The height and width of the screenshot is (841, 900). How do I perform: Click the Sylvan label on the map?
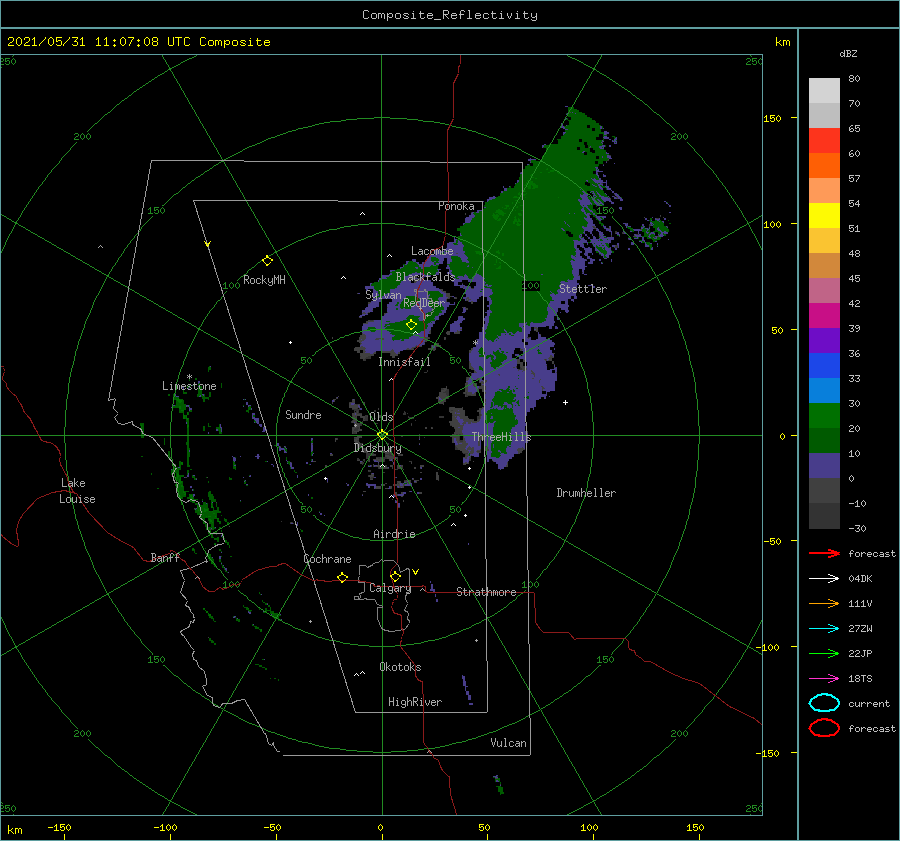tap(383, 295)
